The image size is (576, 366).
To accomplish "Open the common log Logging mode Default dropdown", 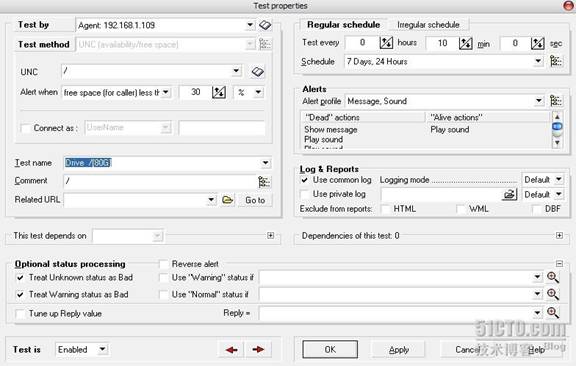I will 559,179.
